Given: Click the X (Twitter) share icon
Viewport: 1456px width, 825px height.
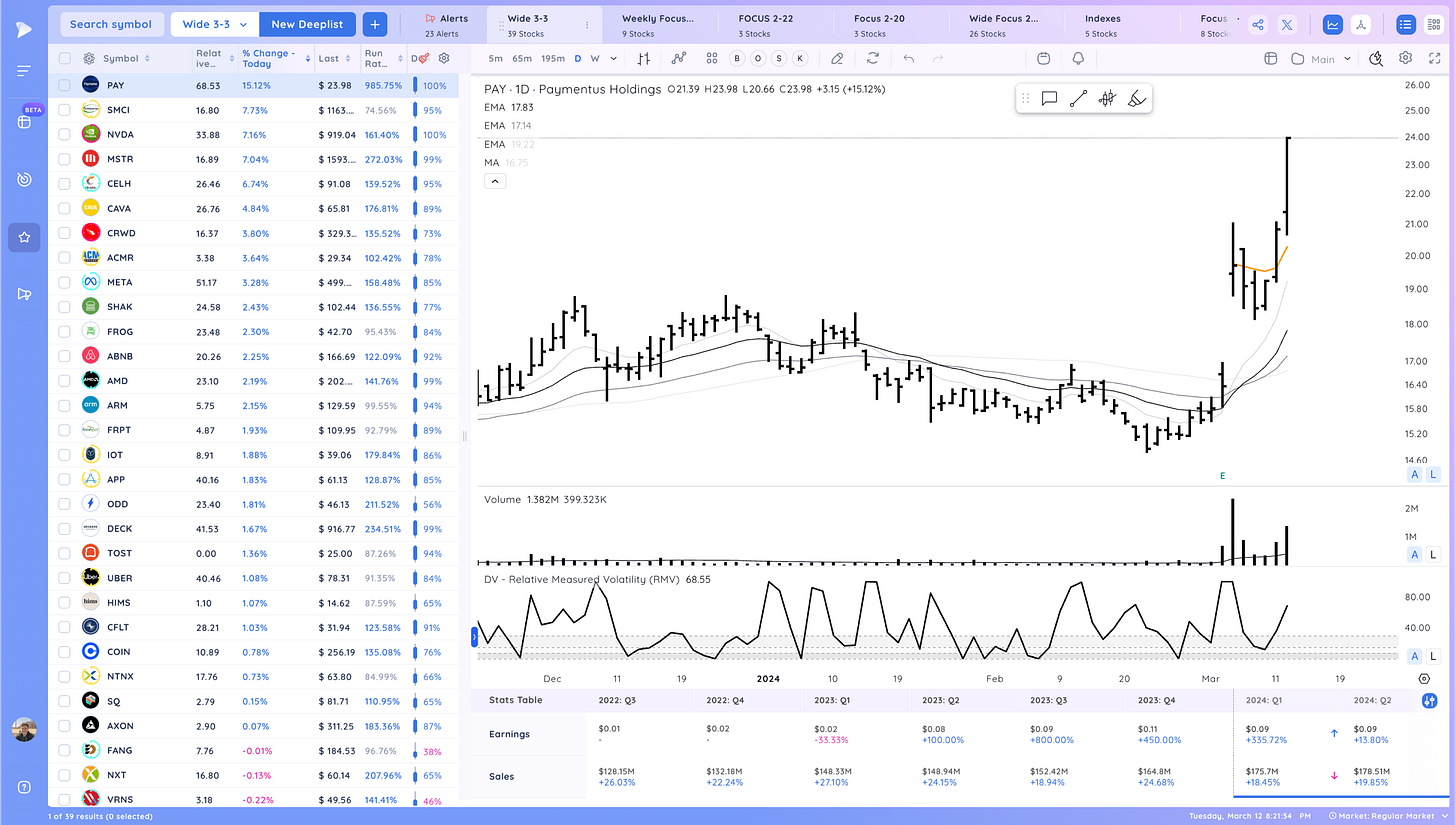Looking at the screenshot, I should point(1287,25).
